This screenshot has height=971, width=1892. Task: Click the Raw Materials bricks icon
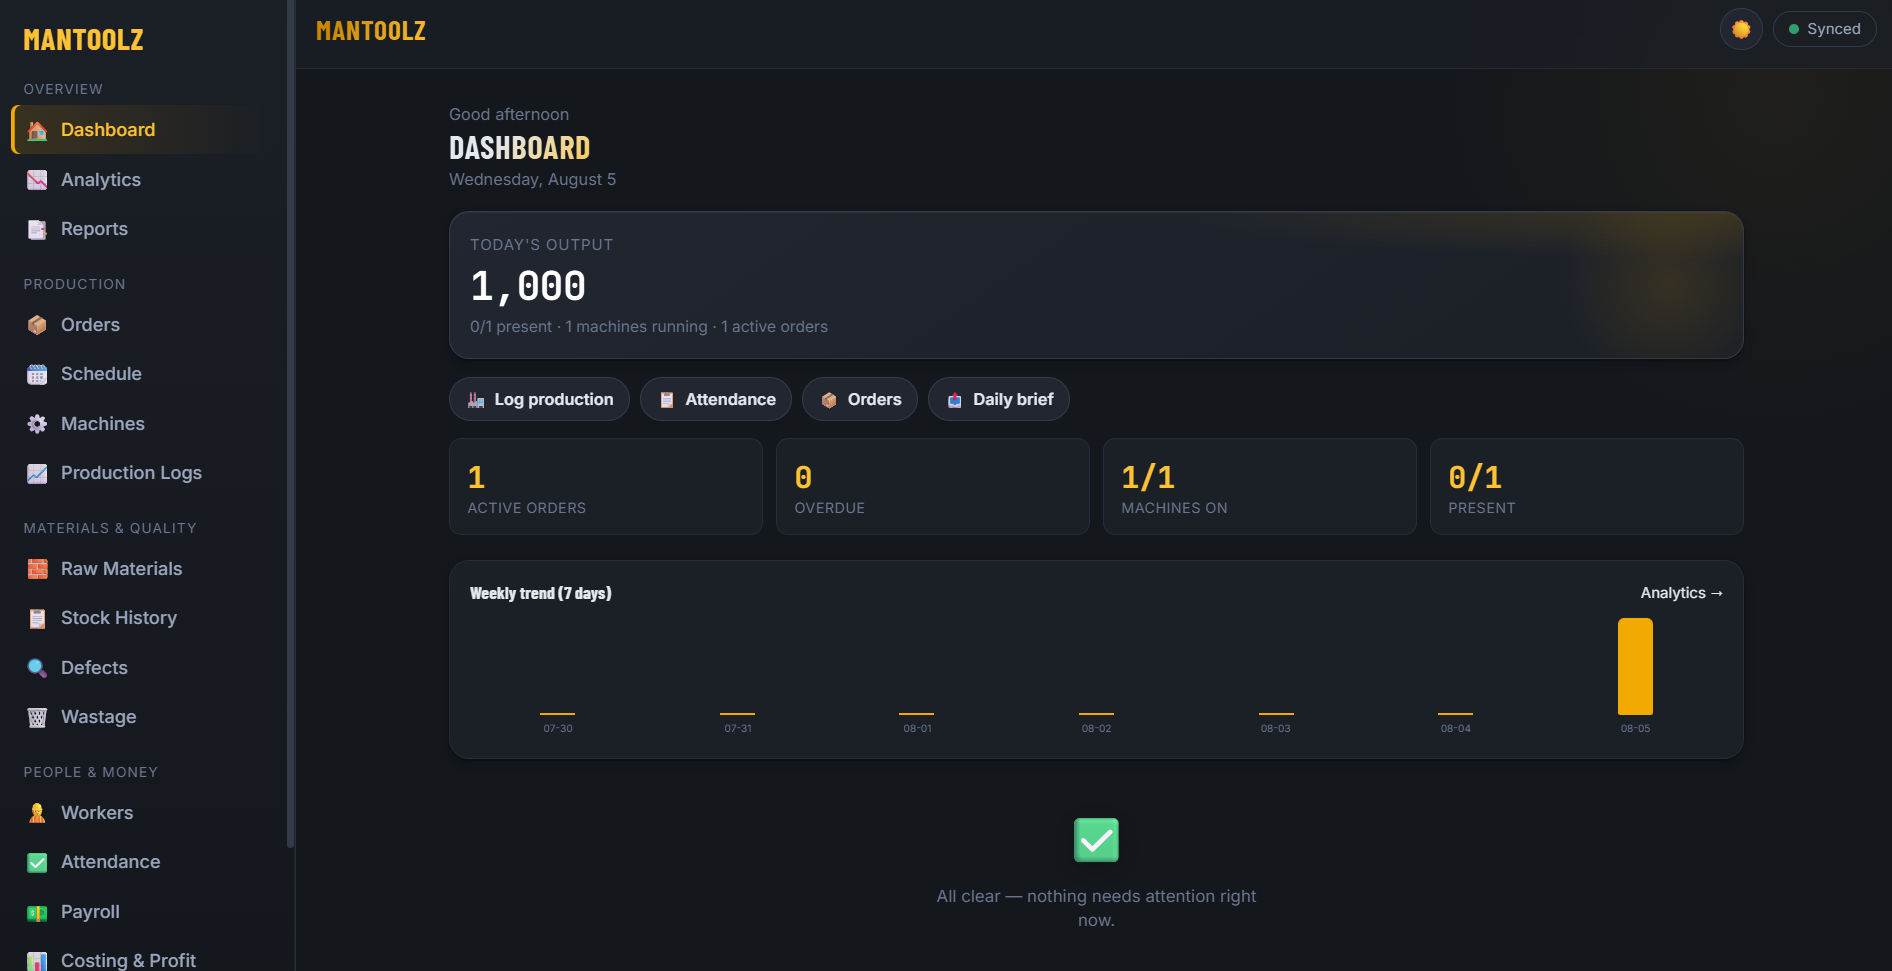coord(37,569)
